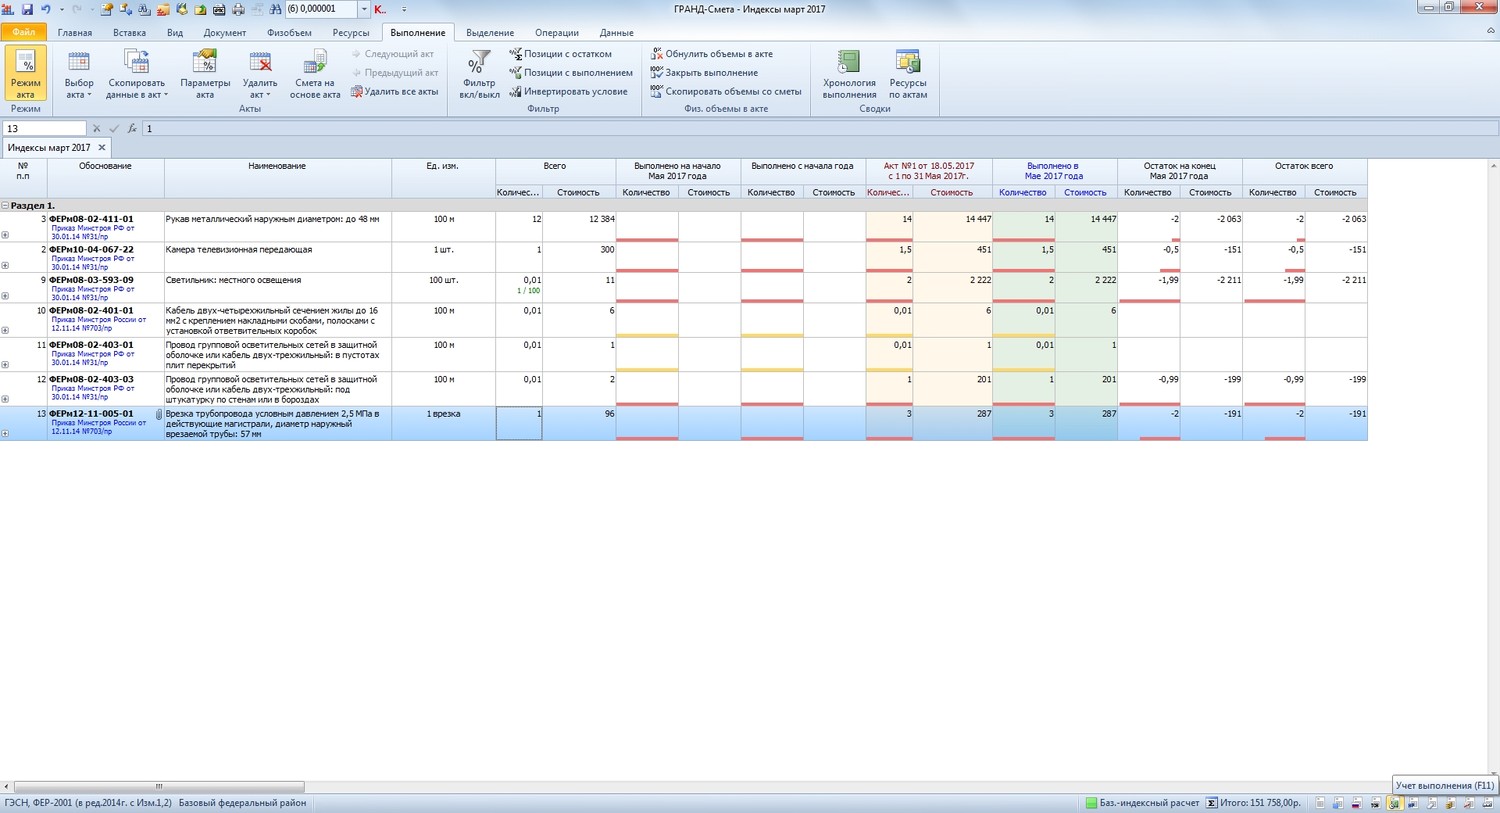Close the Индексы март 2017 tab
The image size is (1500, 813).
102,148
